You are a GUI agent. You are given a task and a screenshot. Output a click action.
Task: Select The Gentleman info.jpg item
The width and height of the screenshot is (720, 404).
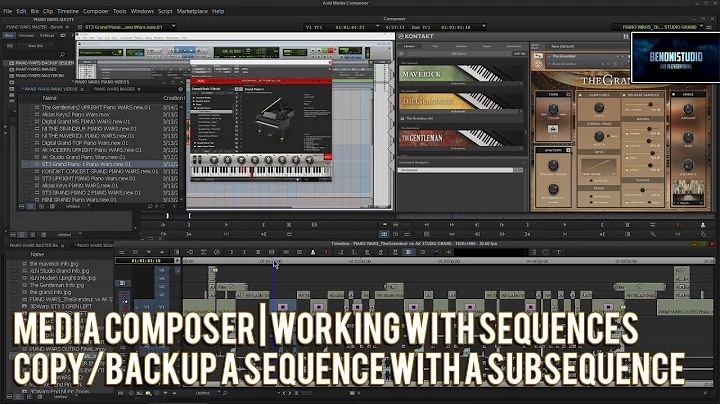56,285
